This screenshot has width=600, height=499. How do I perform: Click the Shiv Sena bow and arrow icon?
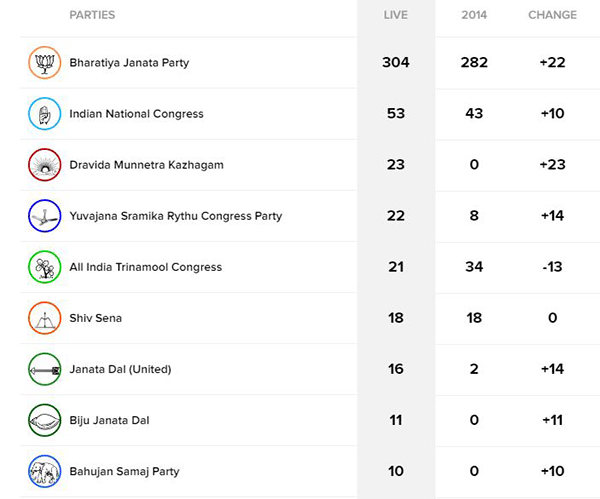pyautogui.click(x=44, y=318)
